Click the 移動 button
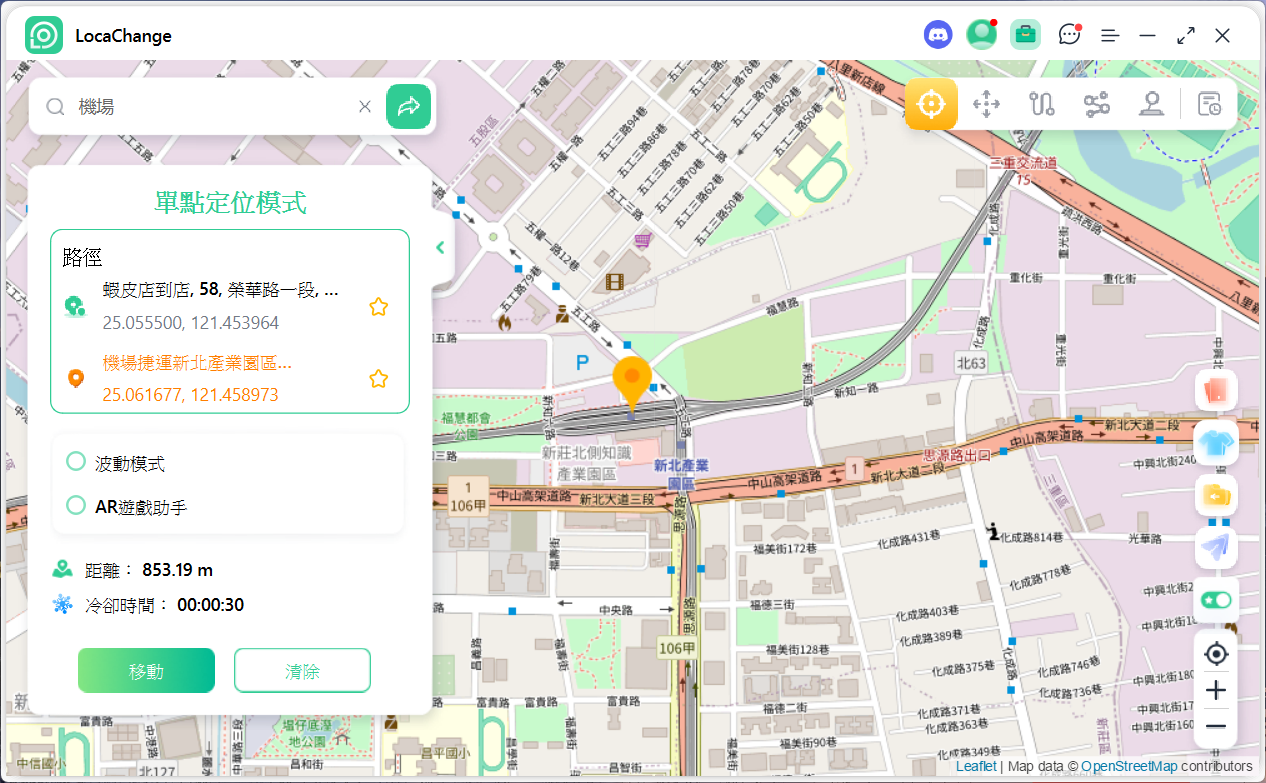The width and height of the screenshot is (1266, 783). pyautogui.click(x=146, y=670)
